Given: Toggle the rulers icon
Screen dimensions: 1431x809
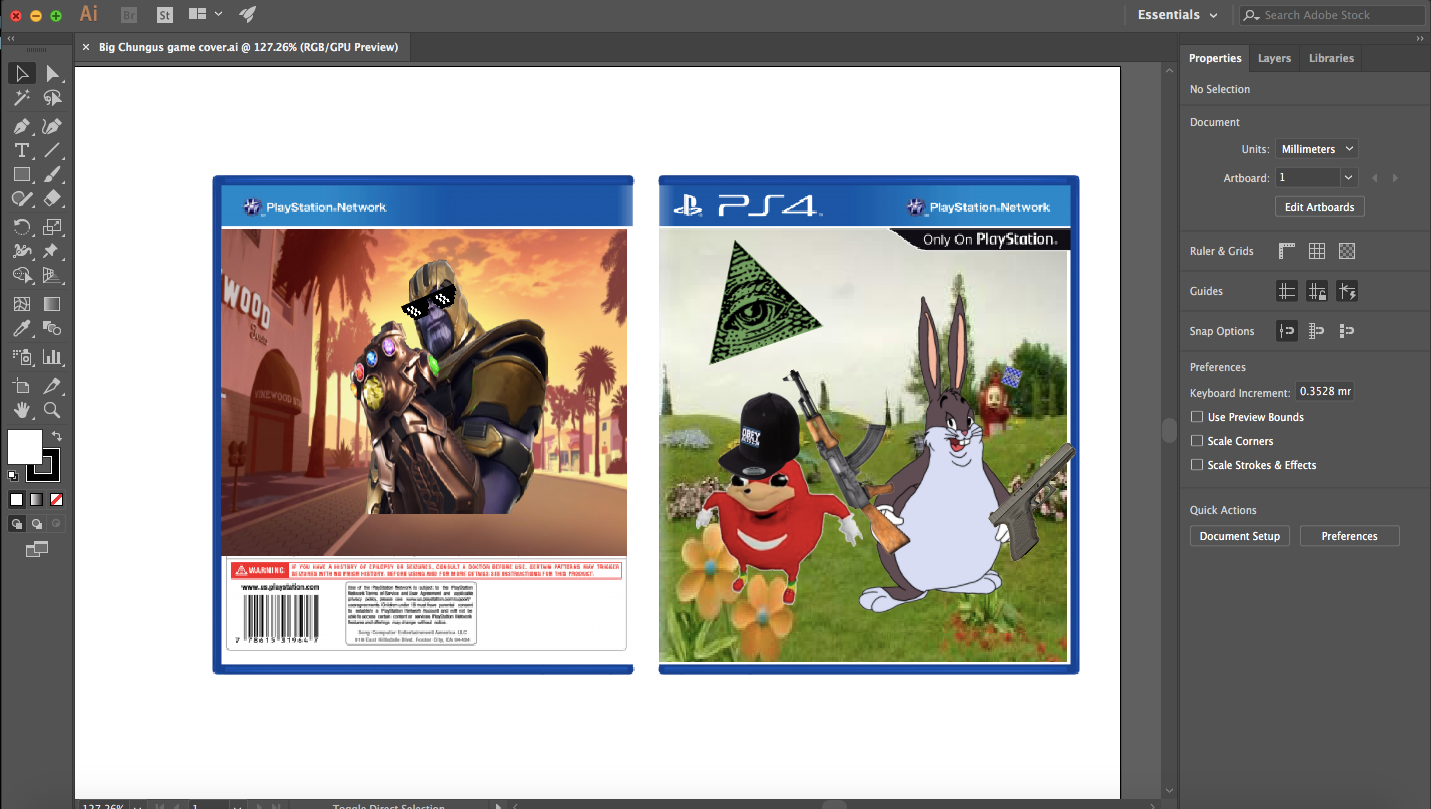Looking at the screenshot, I should tap(1286, 251).
